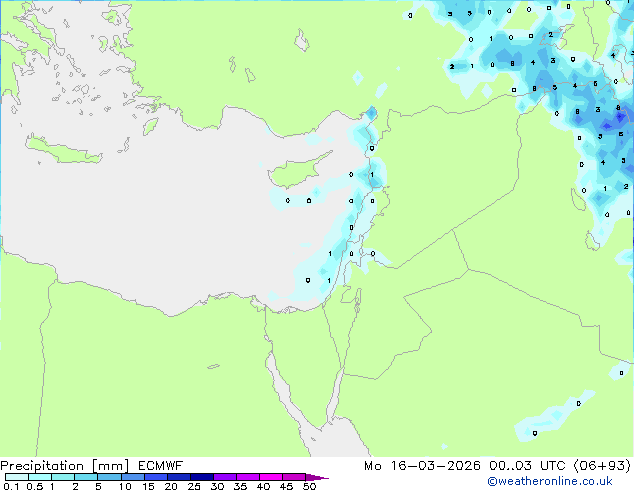
Task: Select the 20–25 mm legend color segment
Action: [x=178, y=477]
